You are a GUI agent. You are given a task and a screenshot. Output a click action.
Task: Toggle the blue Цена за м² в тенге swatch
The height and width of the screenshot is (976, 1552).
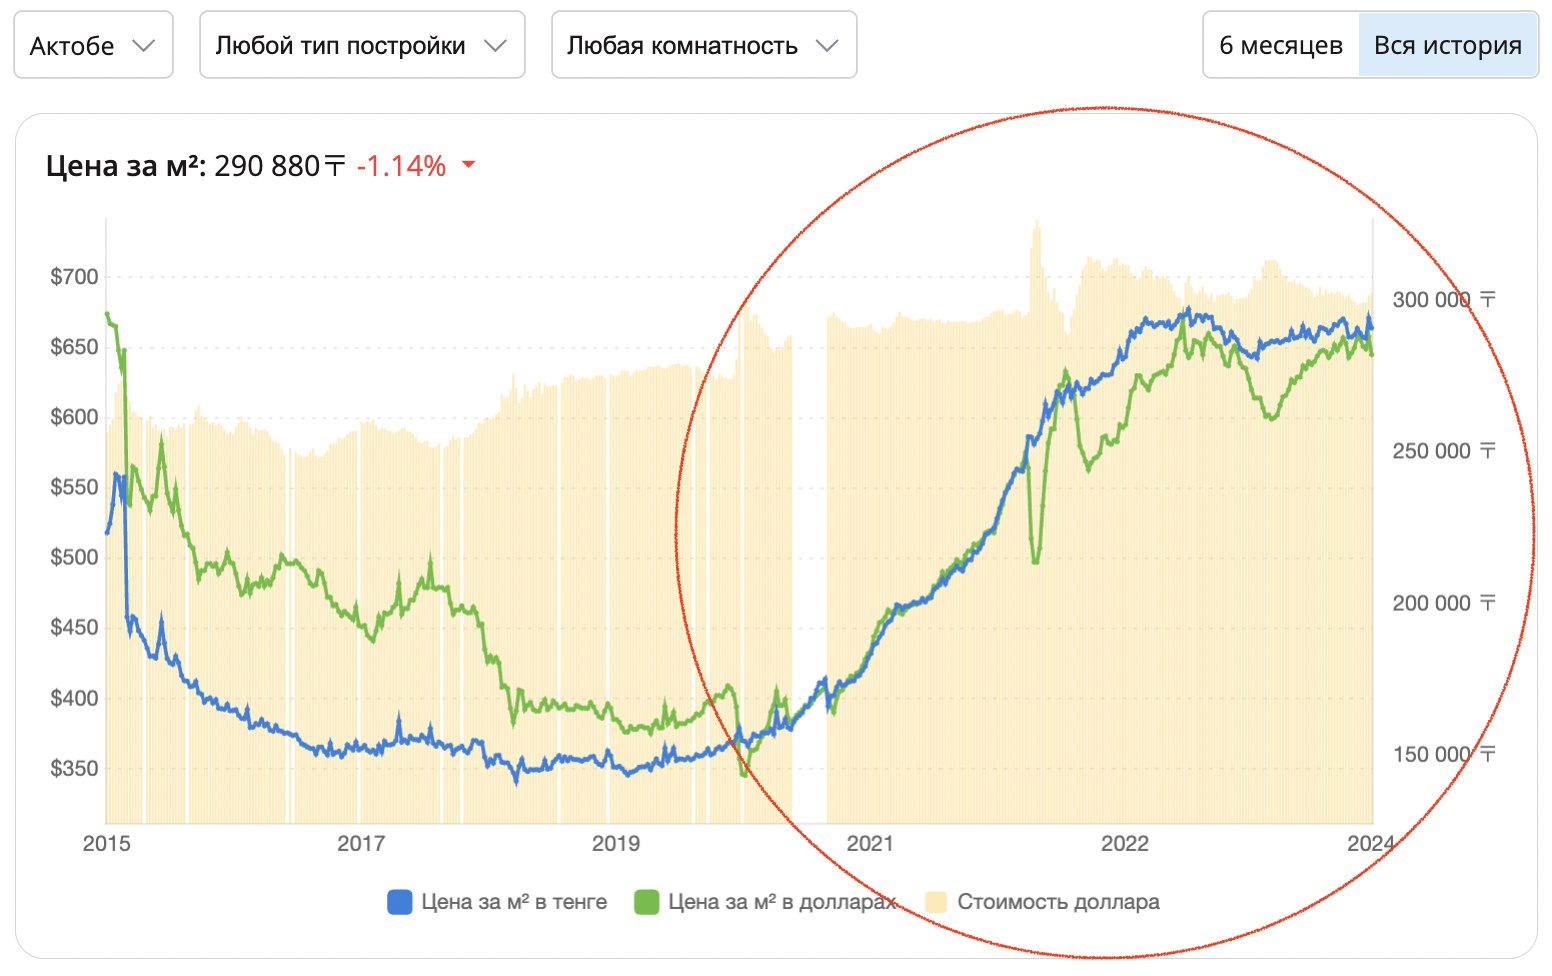[400, 902]
